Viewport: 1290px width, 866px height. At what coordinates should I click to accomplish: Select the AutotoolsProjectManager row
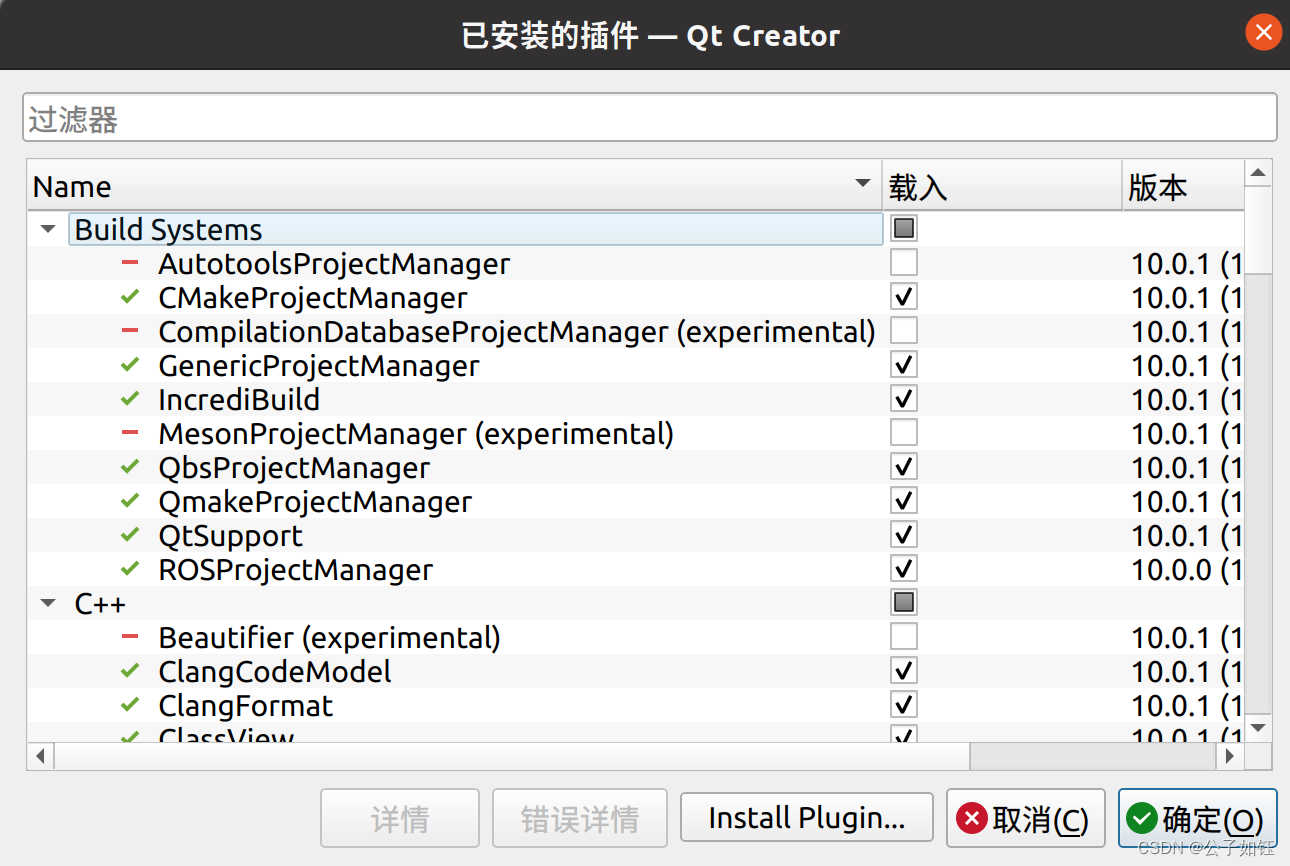(x=635, y=263)
